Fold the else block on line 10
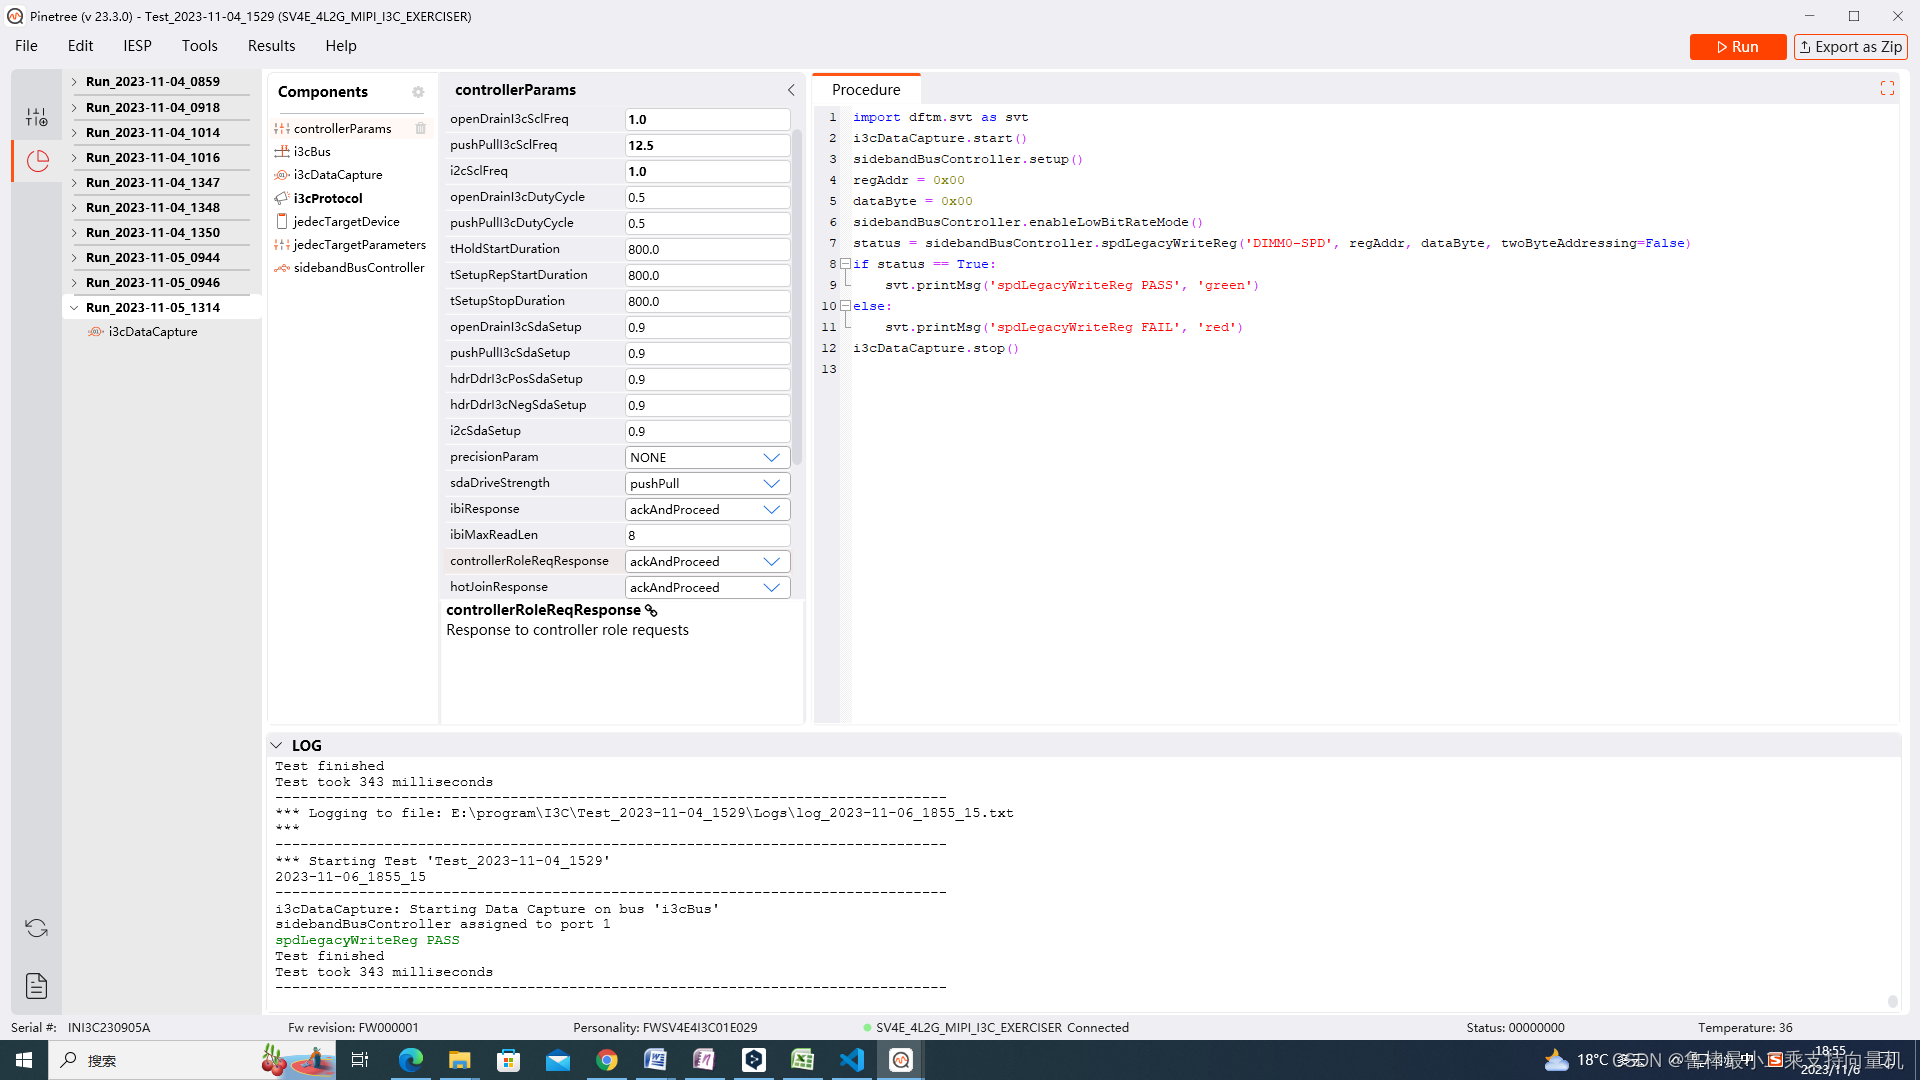This screenshot has height=1080, width=1920. (845, 306)
